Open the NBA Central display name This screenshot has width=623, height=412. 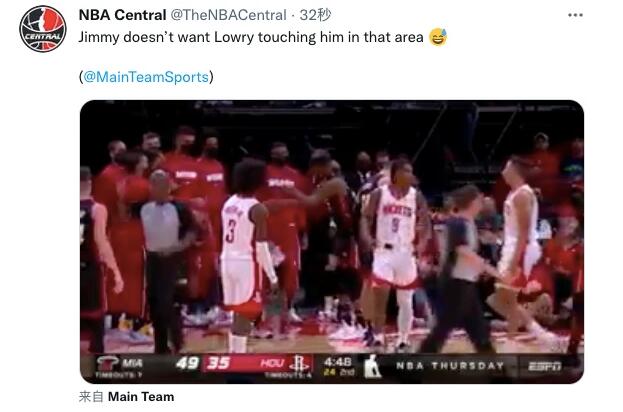(x=122, y=15)
